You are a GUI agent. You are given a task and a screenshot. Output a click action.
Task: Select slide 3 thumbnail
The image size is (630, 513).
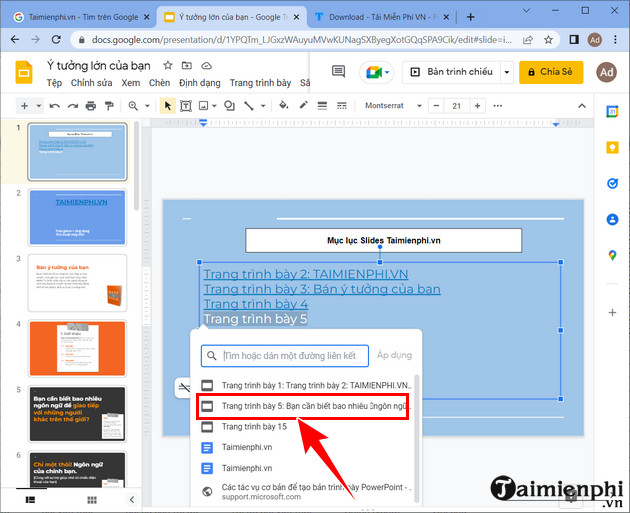(x=77, y=283)
